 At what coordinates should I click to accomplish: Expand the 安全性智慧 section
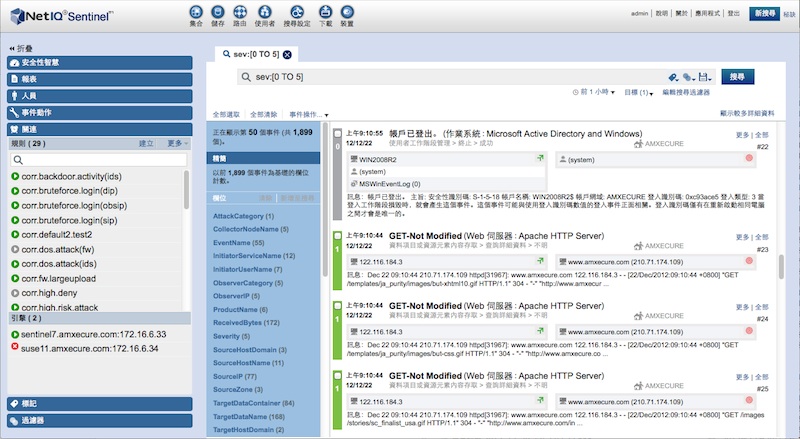(x=99, y=62)
